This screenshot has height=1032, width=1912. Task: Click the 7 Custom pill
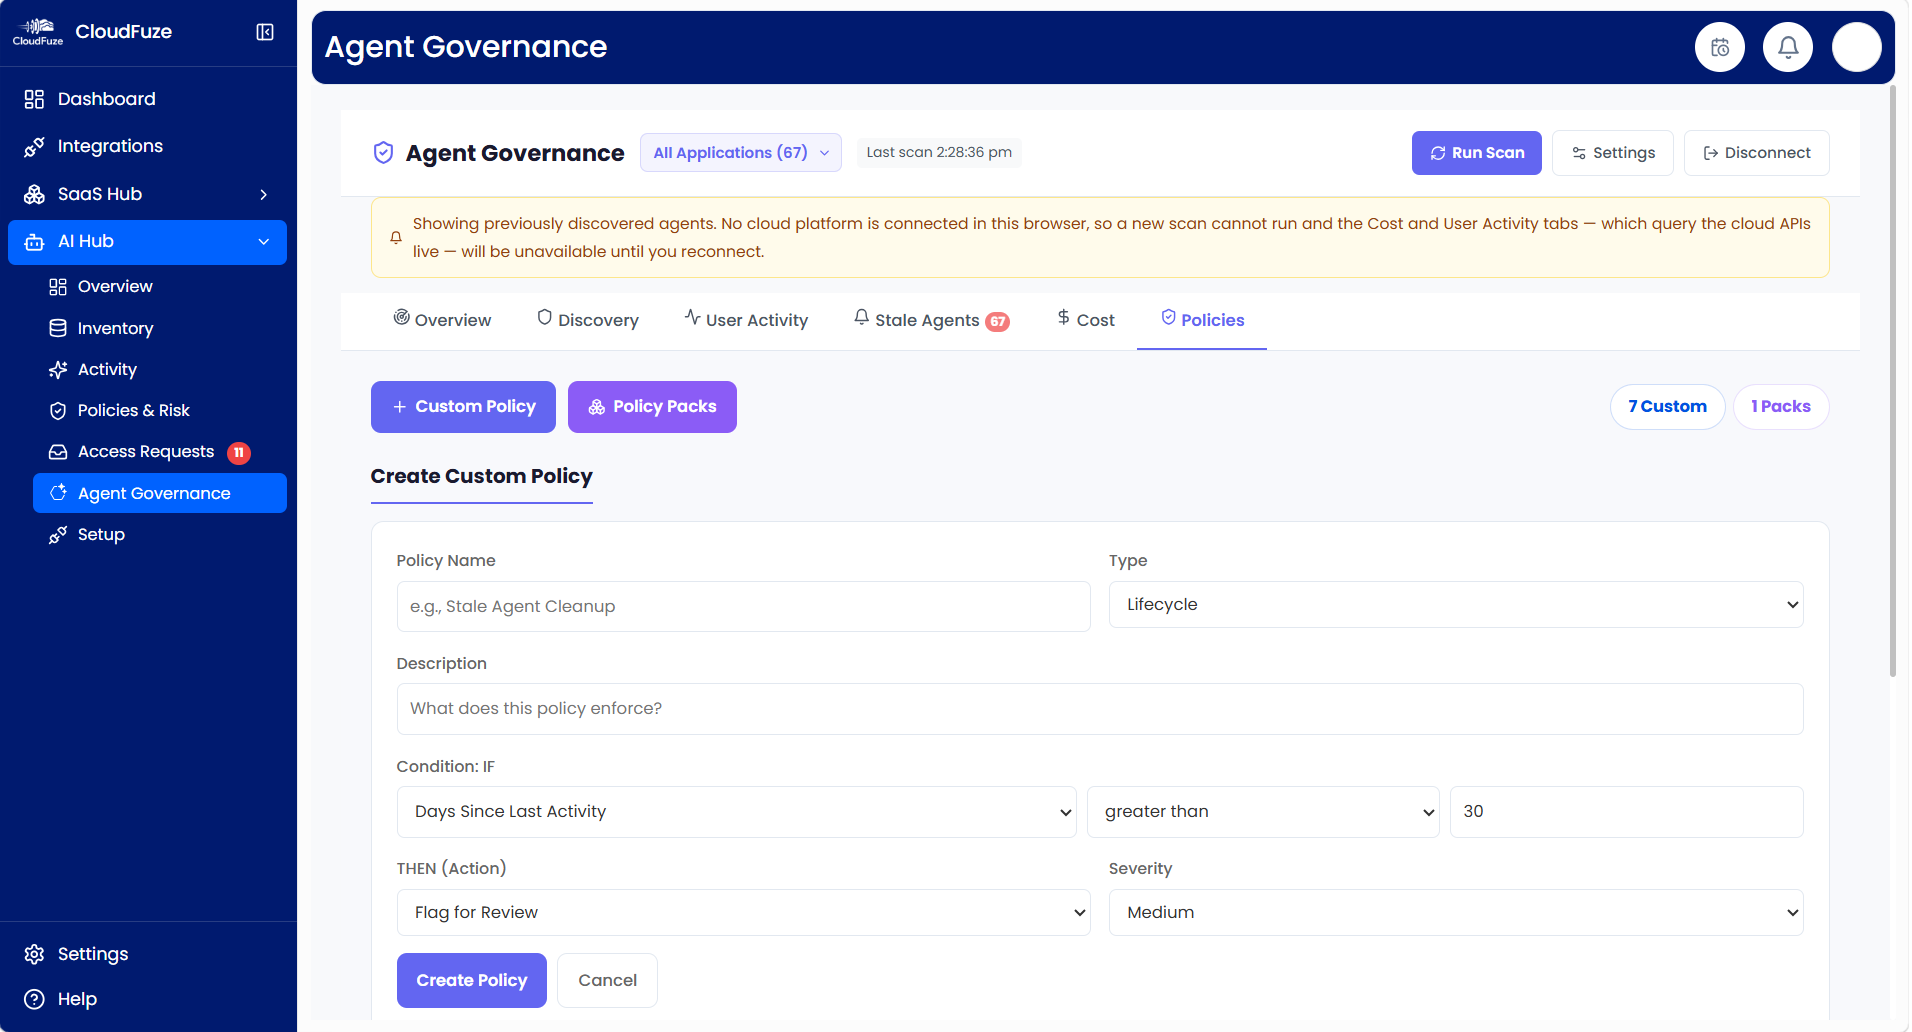(1668, 407)
